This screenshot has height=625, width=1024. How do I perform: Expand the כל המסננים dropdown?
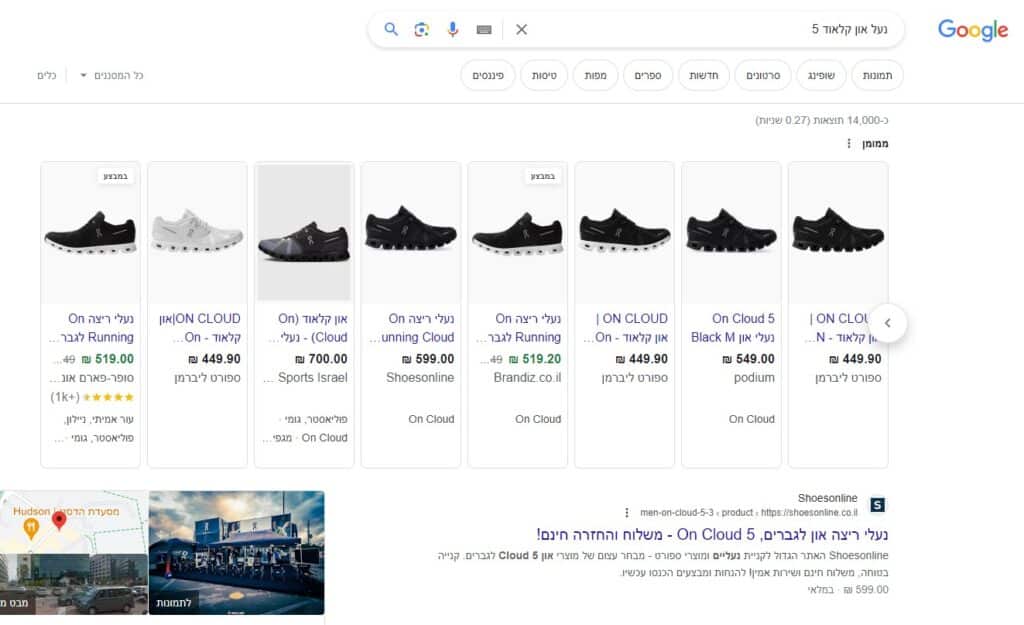tap(111, 75)
